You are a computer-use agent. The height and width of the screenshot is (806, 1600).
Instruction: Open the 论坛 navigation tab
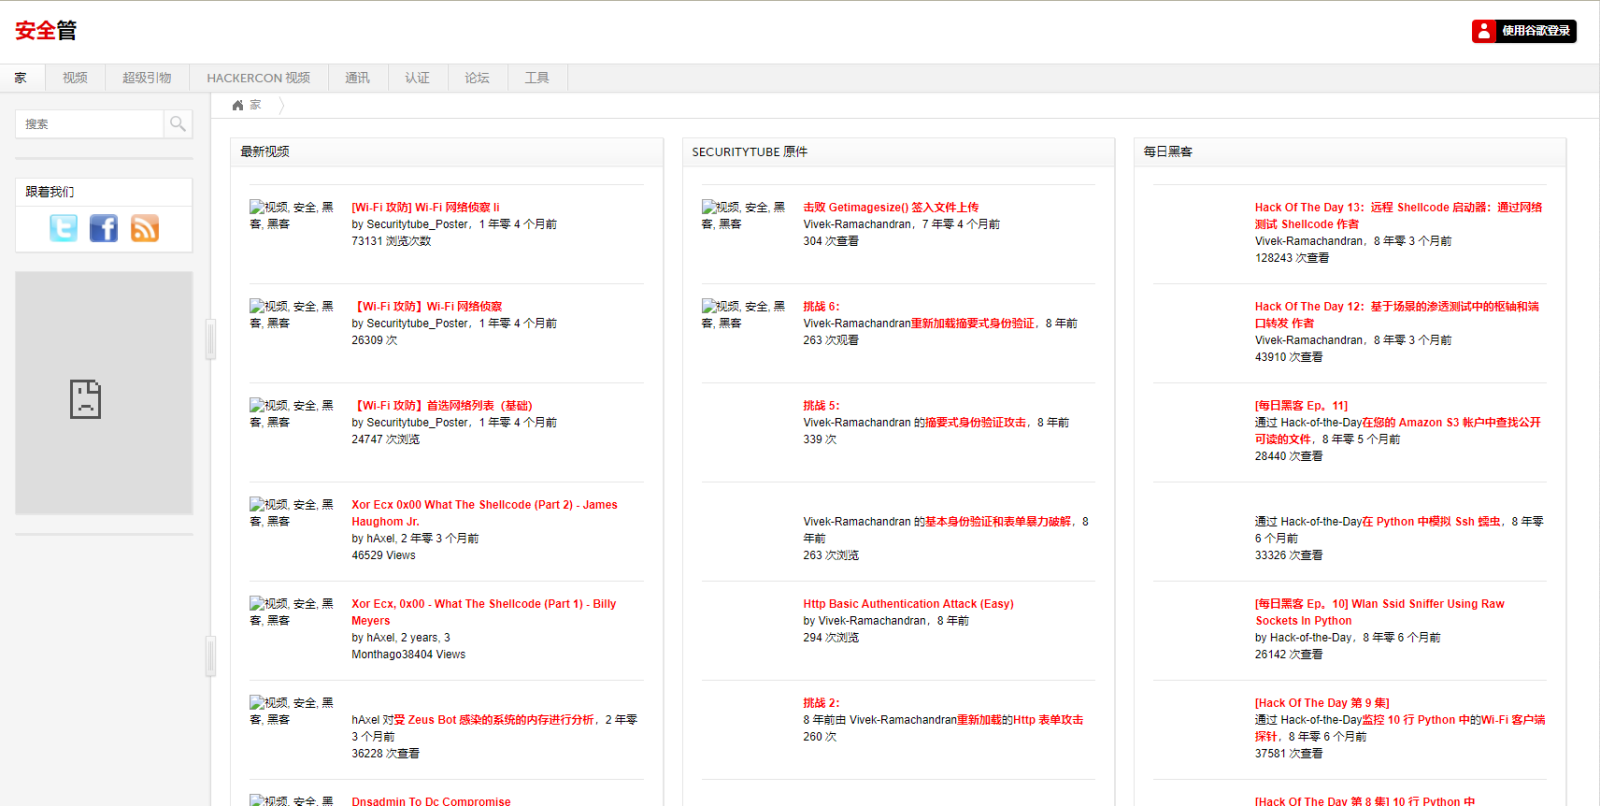click(x=477, y=78)
